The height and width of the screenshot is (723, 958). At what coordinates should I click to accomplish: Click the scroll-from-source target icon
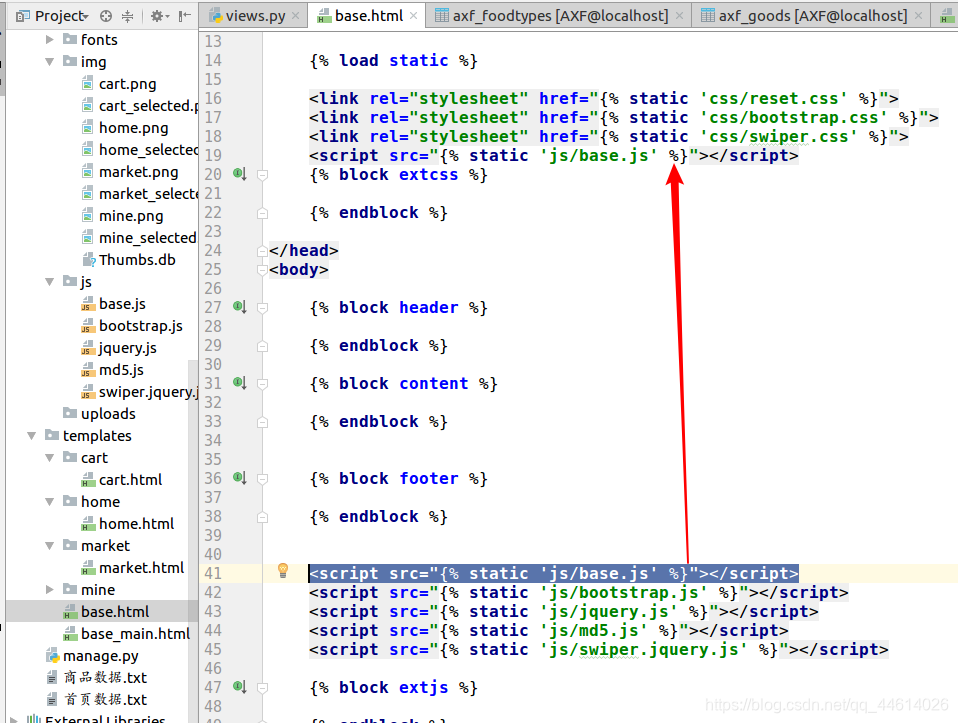[x=106, y=16]
